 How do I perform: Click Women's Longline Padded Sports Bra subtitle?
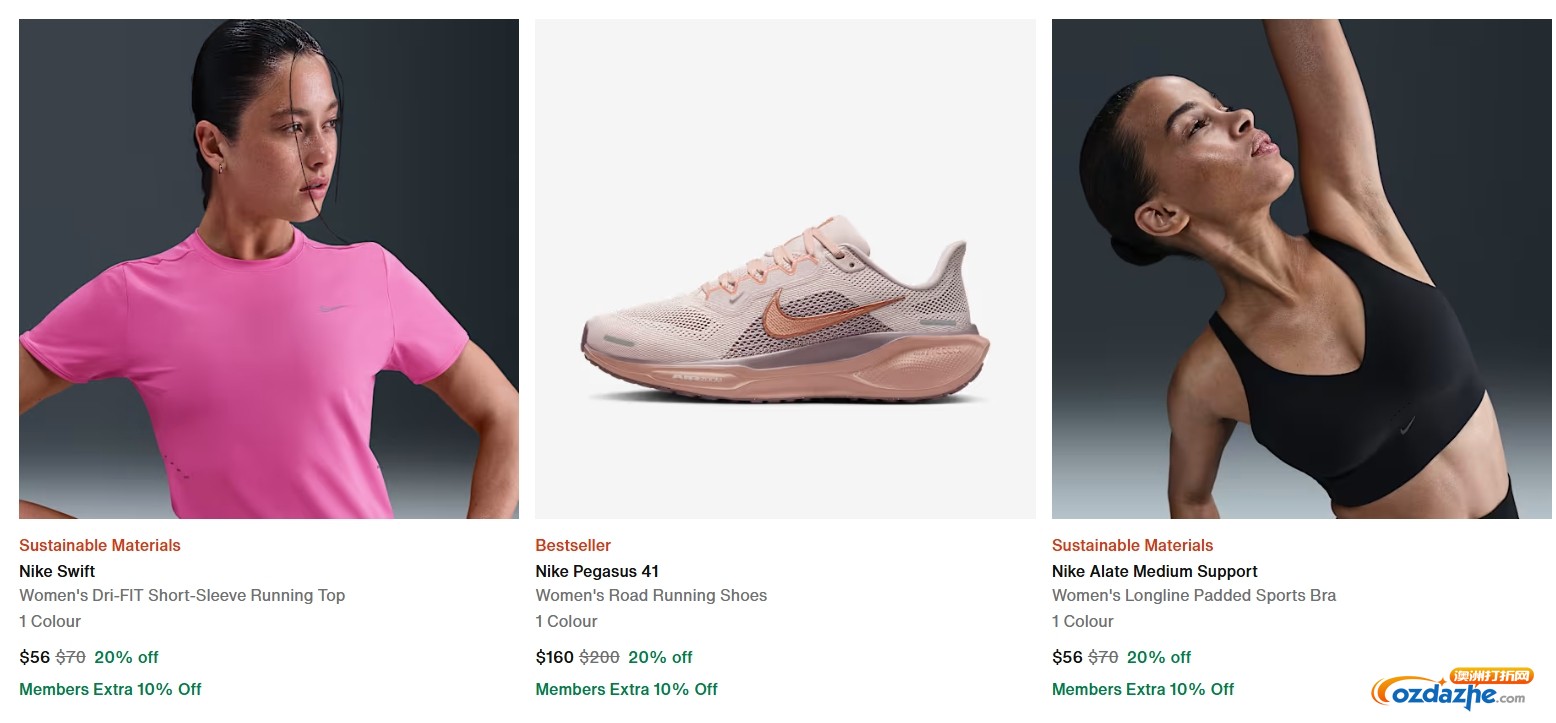click(1194, 595)
